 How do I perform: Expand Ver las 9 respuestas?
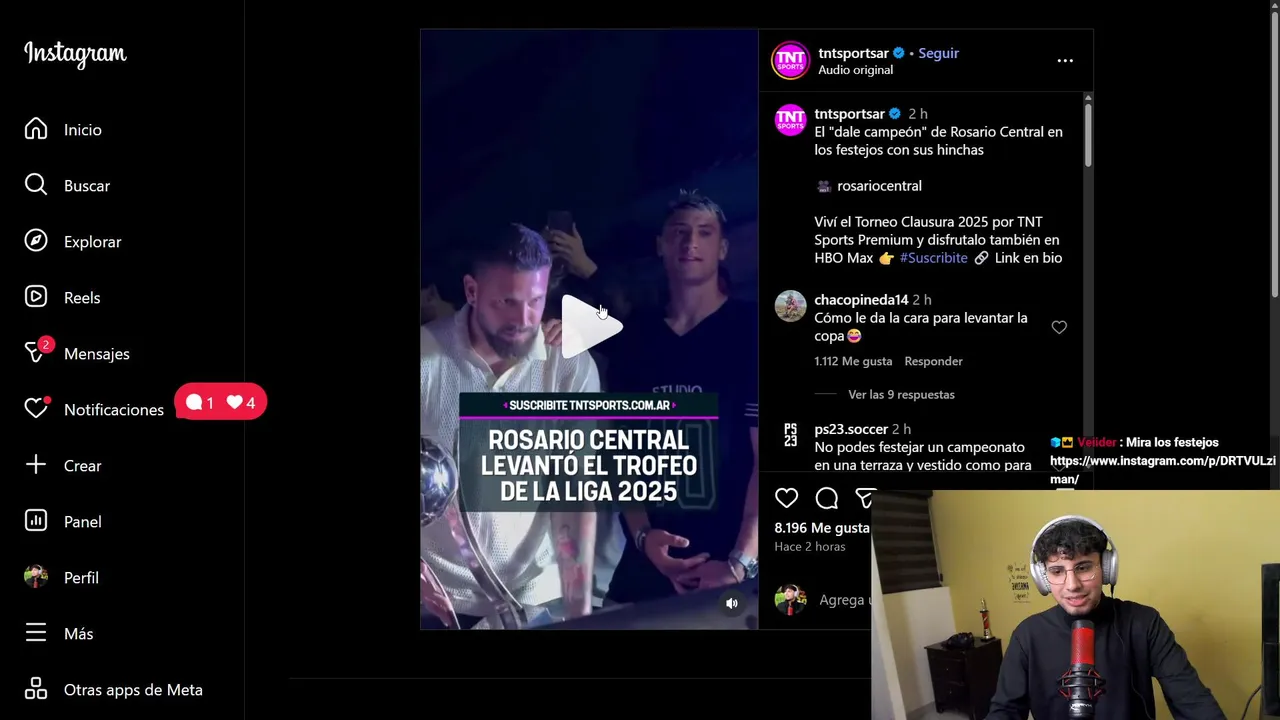tap(901, 394)
